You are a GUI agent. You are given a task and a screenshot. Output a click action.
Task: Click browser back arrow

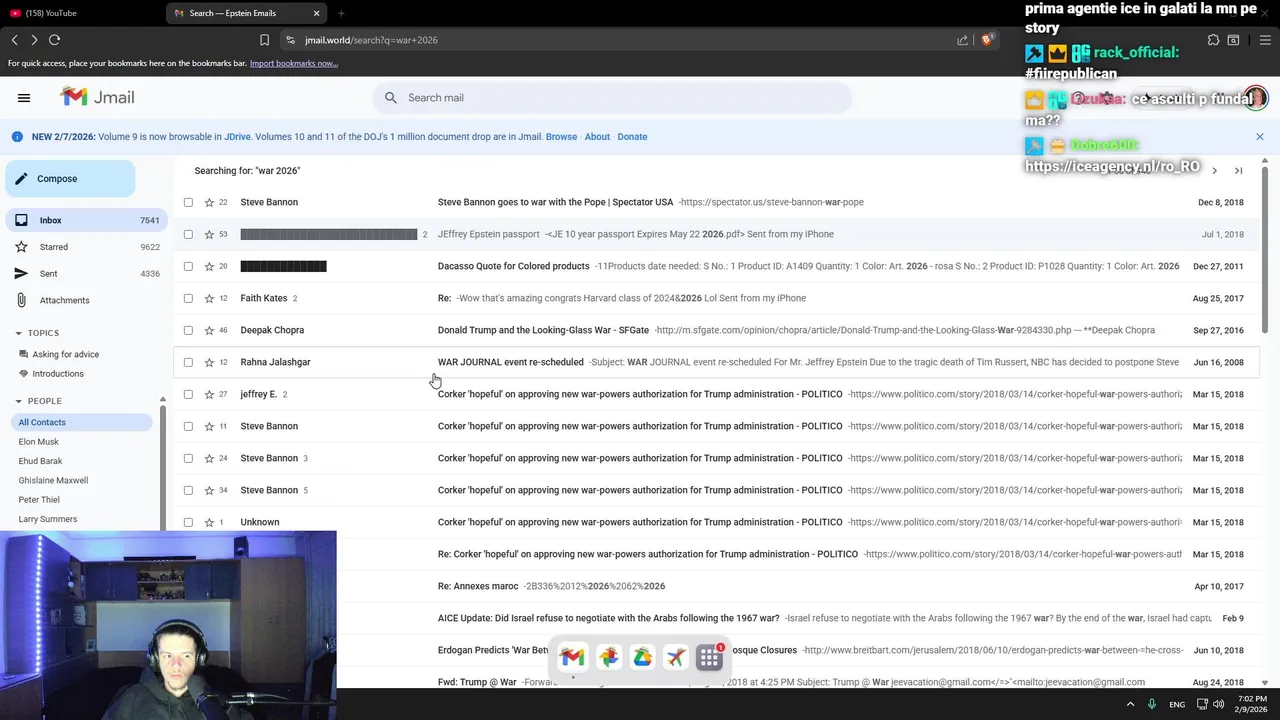(x=14, y=40)
